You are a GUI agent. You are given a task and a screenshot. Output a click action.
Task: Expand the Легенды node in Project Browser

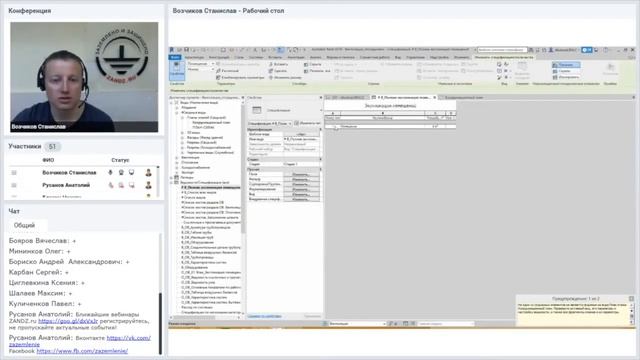pos(172,178)
